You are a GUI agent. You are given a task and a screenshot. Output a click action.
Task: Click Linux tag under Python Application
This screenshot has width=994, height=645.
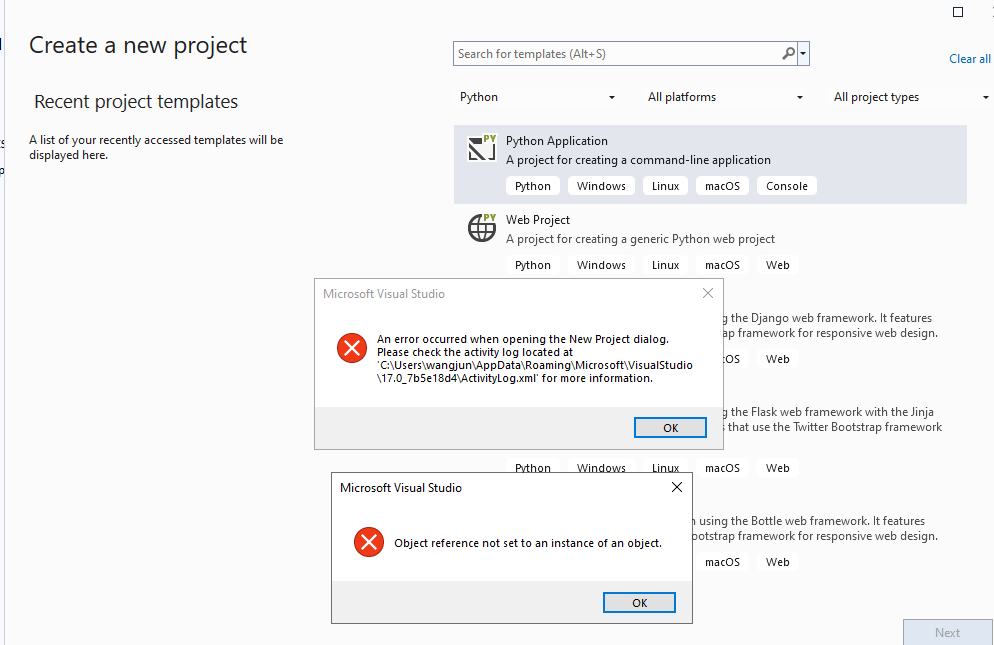point(665,186)
